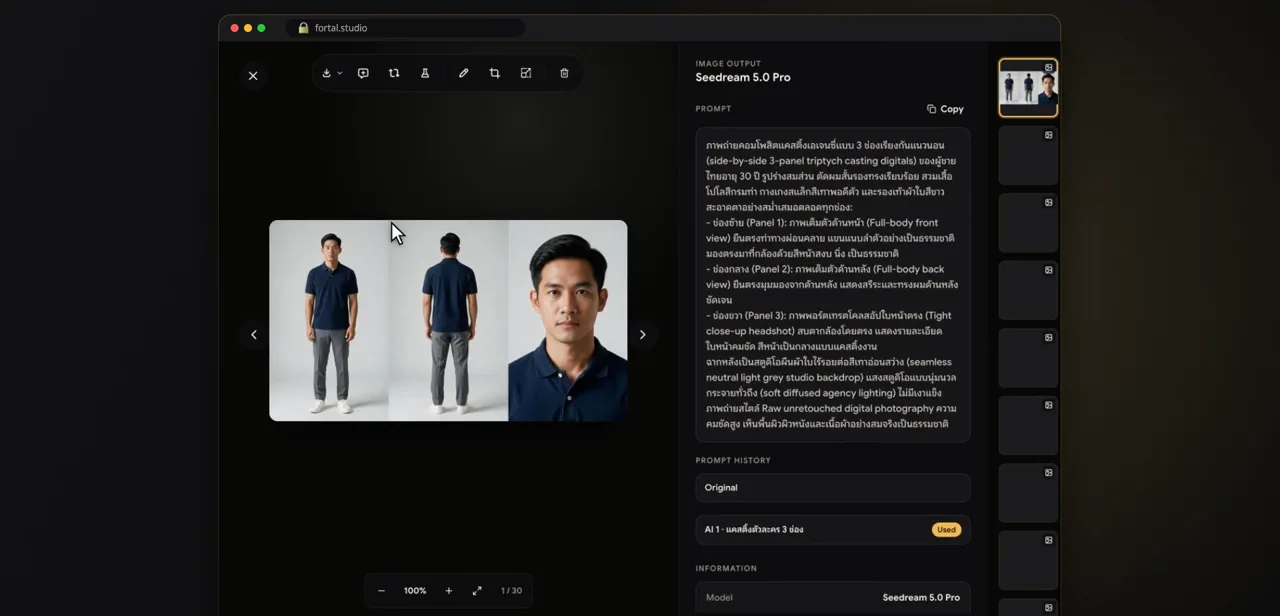This screenshot has height=616, width=1280.
Task: Click the image icon on the seventh thumbnail
Action: 1049,472
